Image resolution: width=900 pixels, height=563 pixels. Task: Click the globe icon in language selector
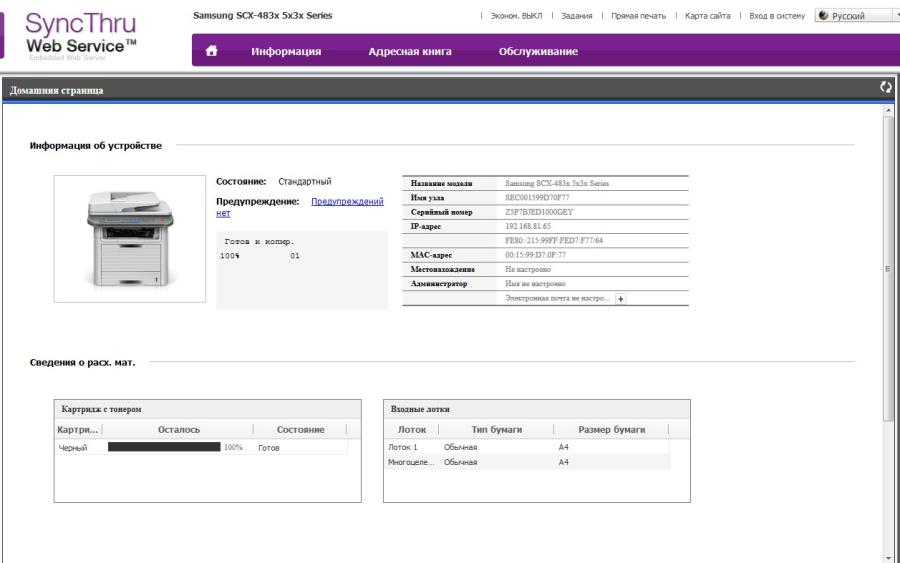(x=826, y=16)
